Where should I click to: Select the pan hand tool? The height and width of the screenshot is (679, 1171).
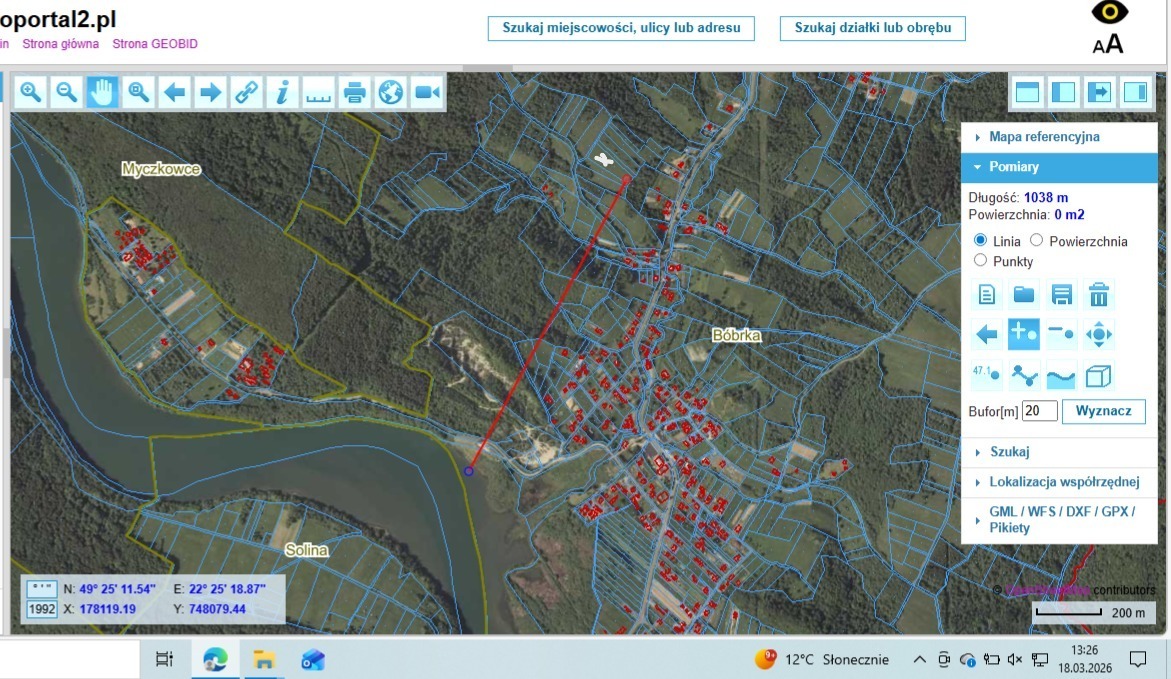tap(102, 93)
